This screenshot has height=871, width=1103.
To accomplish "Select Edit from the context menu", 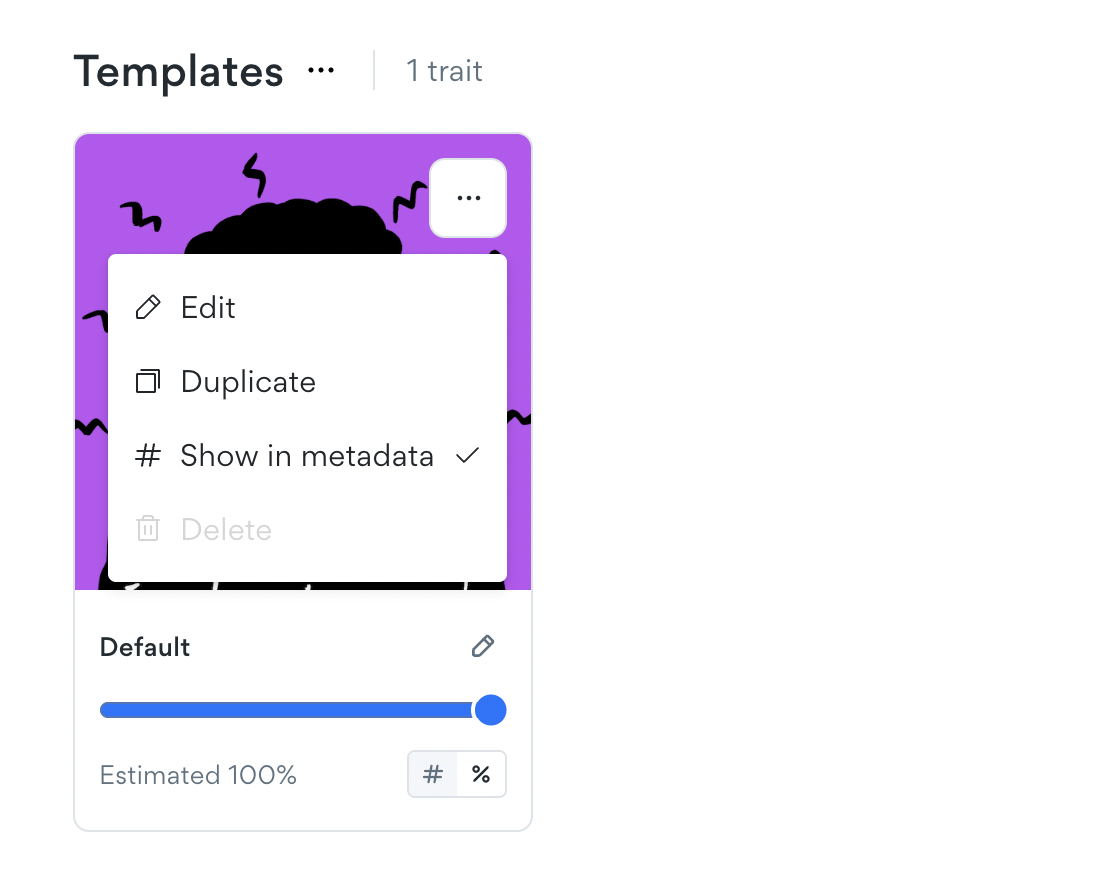I will (208, 308).
